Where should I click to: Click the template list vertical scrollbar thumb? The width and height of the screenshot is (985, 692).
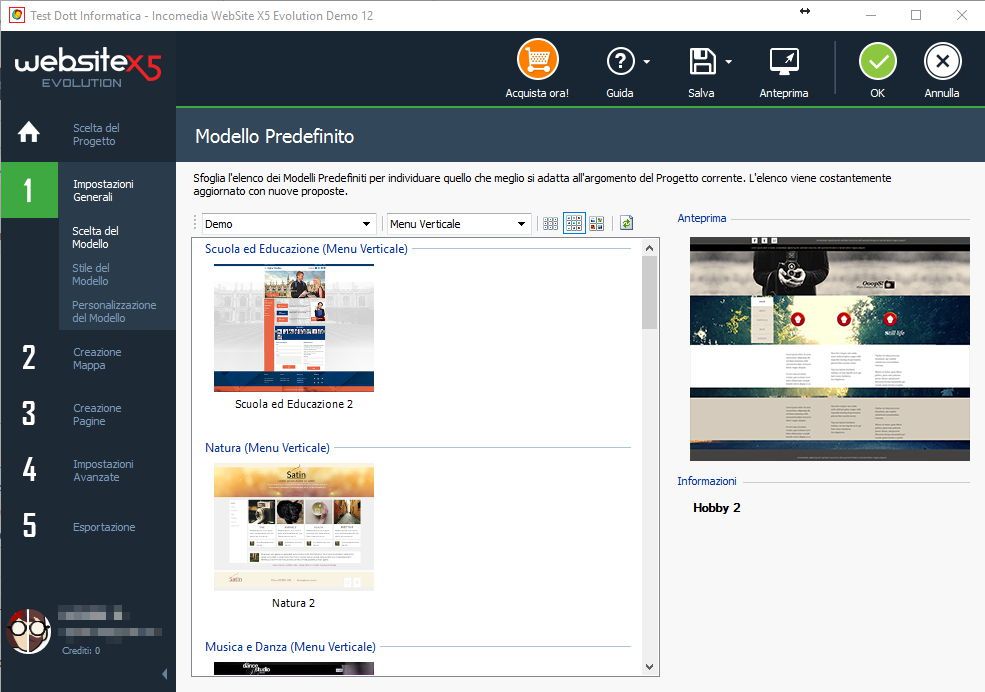point(649,292)
